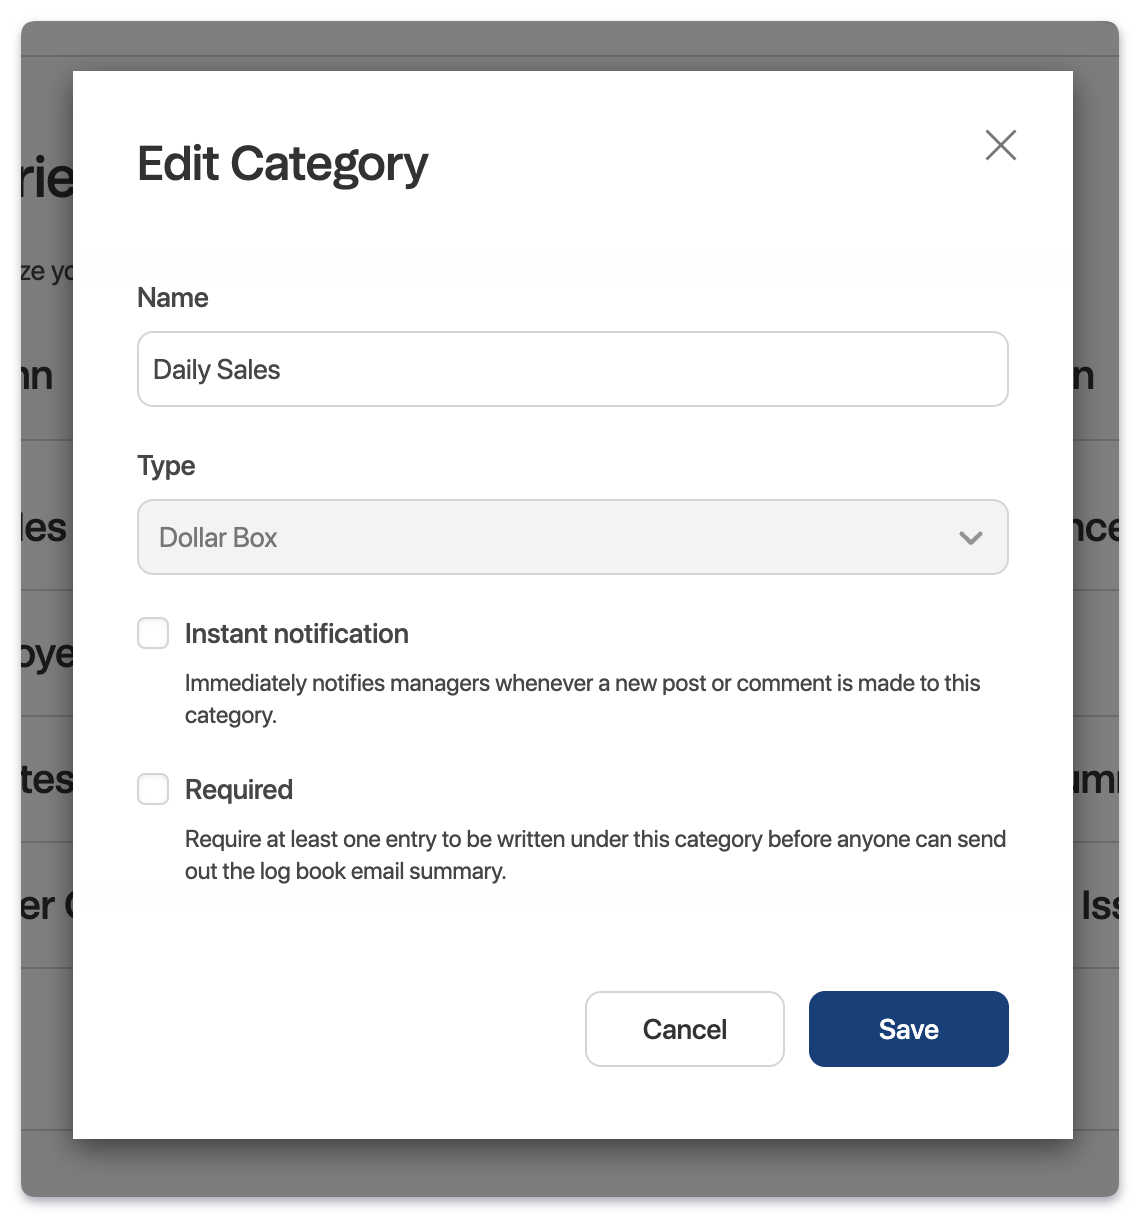Click the chevron arrow in Type selector
Image resolution: width=1140 pixels, height=1218 pixels.
tap(970, 538)
